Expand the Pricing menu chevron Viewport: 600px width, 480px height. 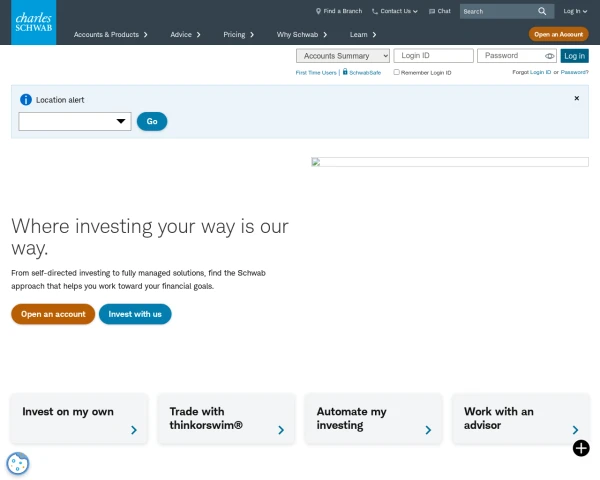click(252, 35)
